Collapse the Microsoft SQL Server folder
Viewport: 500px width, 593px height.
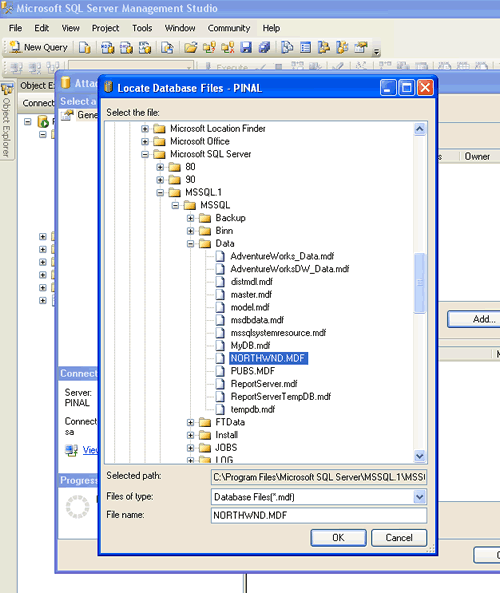(x=145, y=154)
